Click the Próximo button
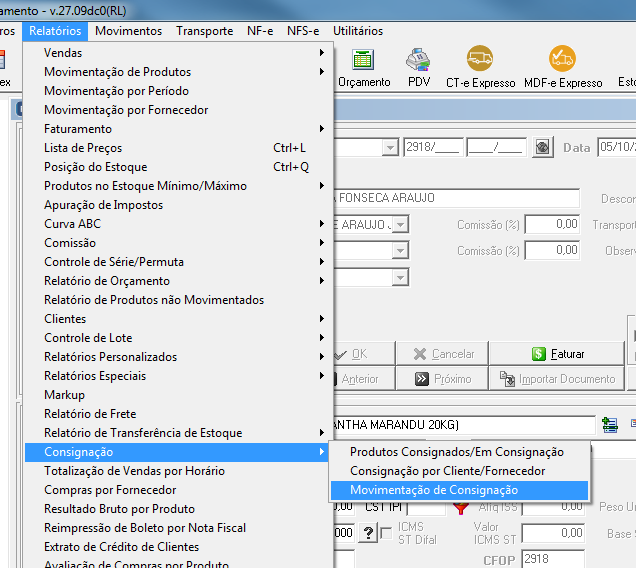Screen dimensions: 636x568 (x=443, y=379)
